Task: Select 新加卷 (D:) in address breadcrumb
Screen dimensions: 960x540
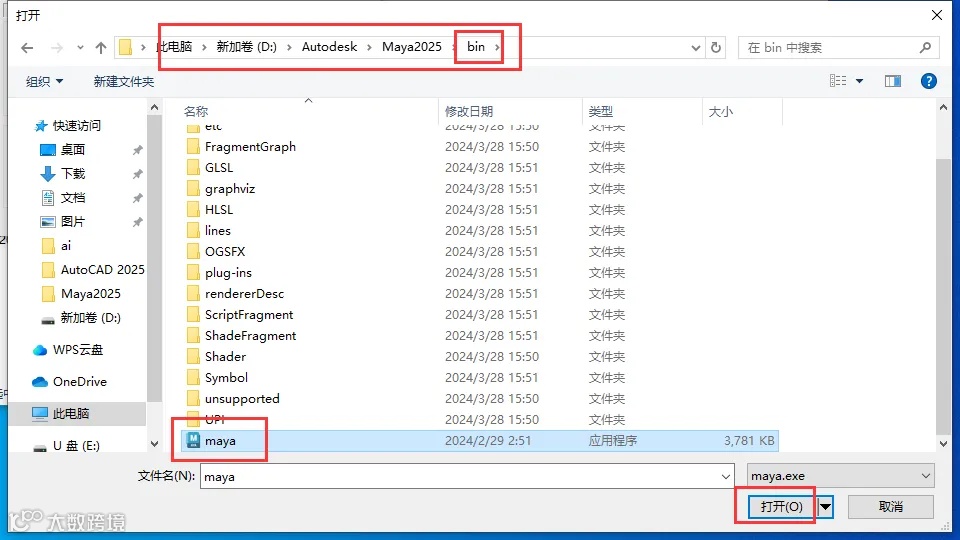Action: pyautogui.click(x=246, y=47)
